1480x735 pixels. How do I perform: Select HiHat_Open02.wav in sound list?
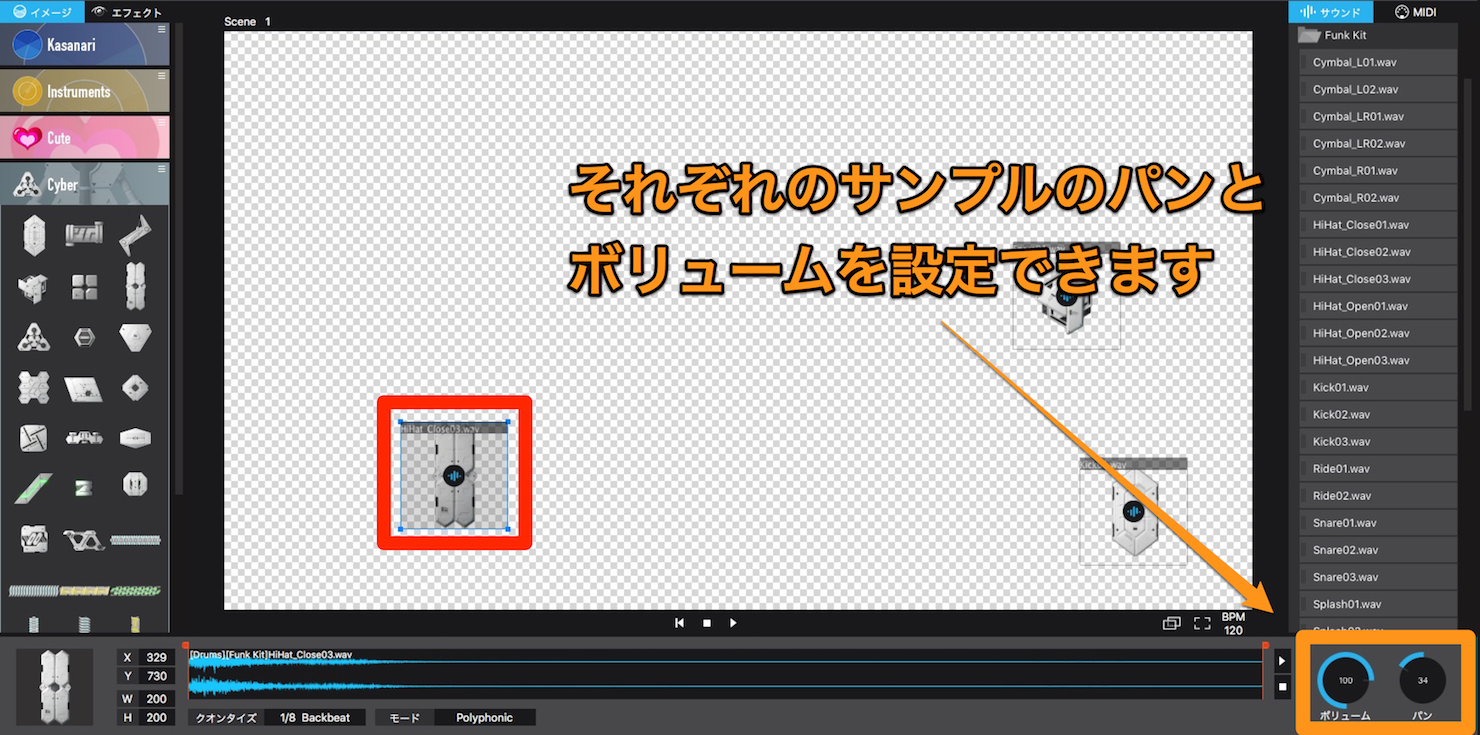tap(1378, 333)
